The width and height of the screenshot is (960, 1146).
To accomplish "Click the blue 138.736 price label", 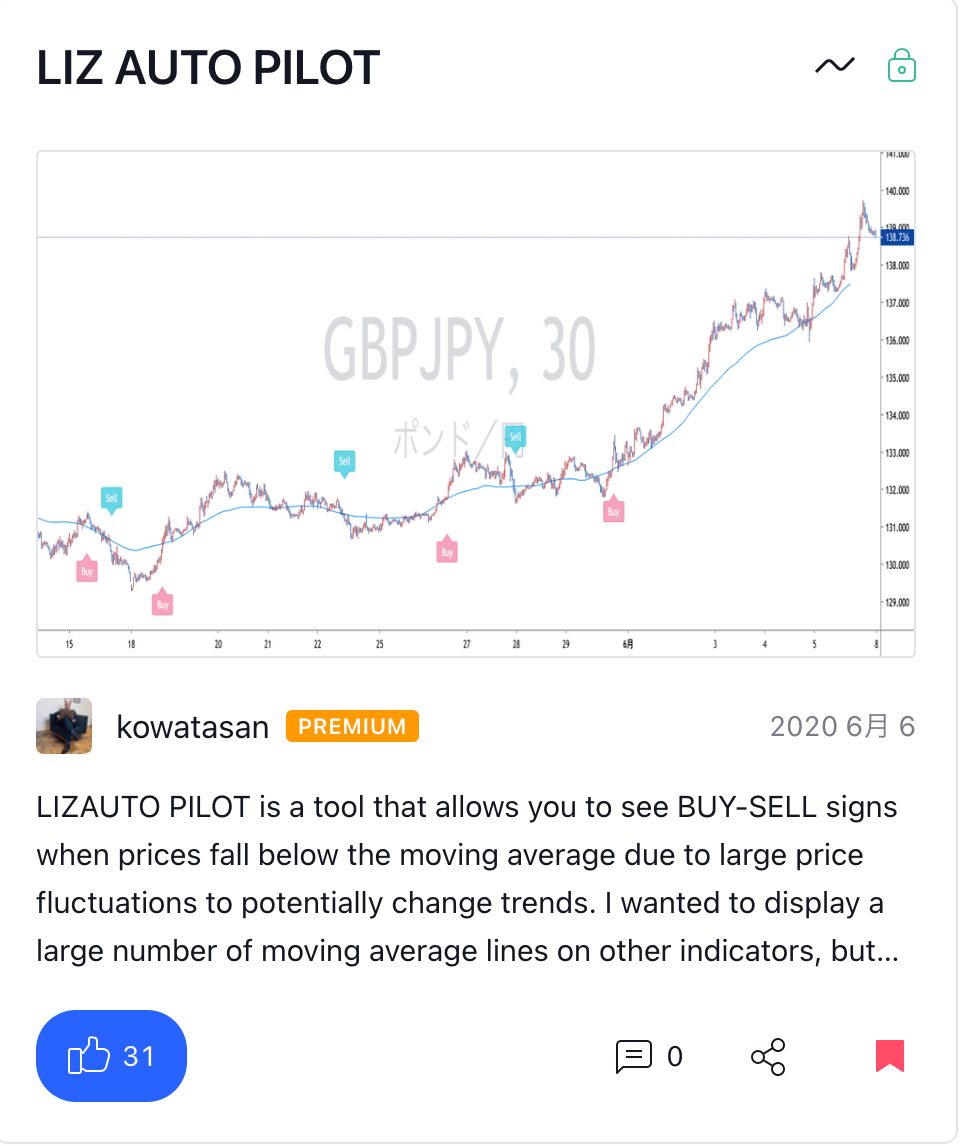I will (x=898, y=237).
